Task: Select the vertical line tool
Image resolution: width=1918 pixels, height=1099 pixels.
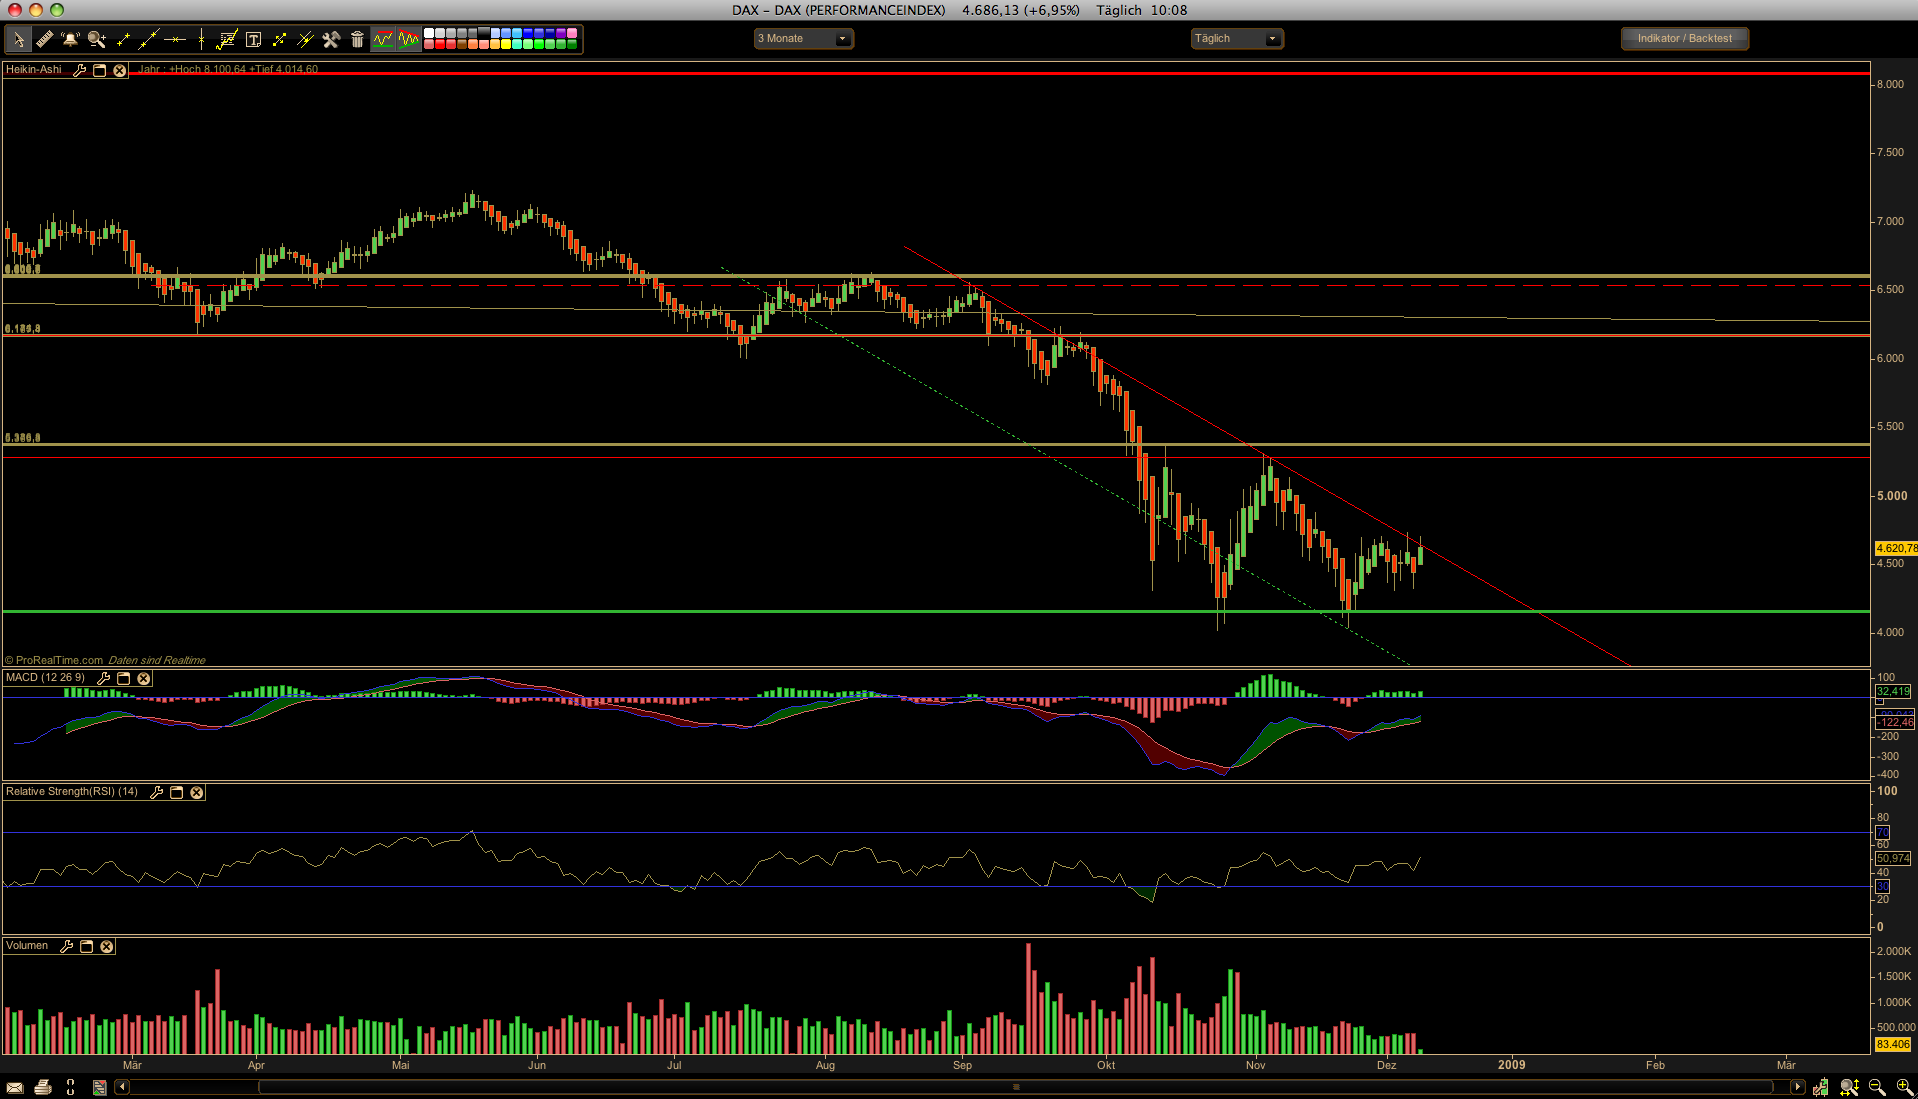Action: [201, 39]
